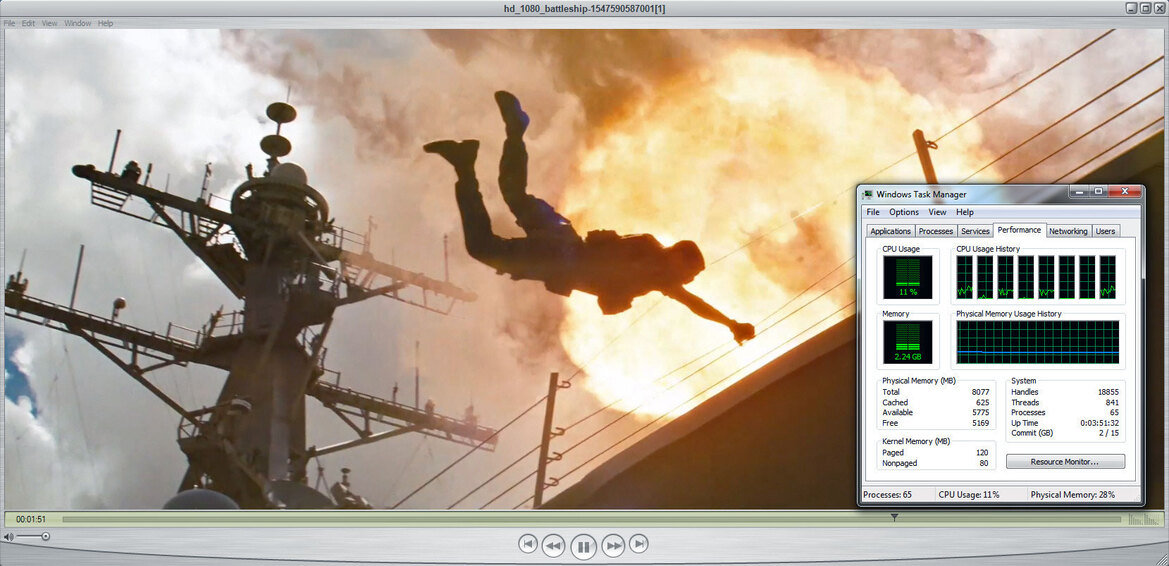This screenshot has height=566, width=1169.
Task: Pause the video with the center button
Action: (x=583, y=547)
